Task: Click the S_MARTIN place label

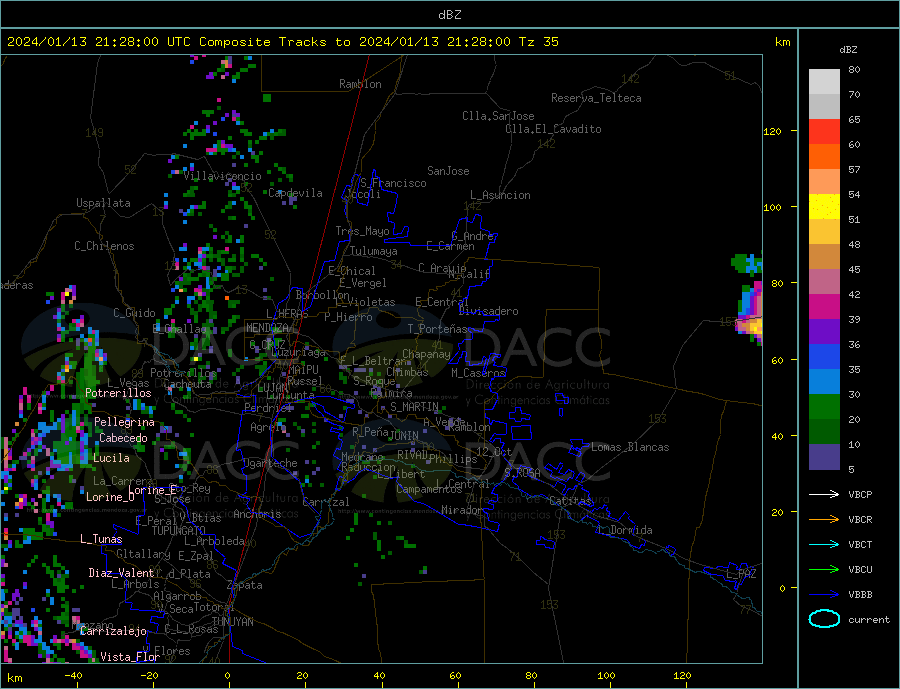Action: [414, 407]
